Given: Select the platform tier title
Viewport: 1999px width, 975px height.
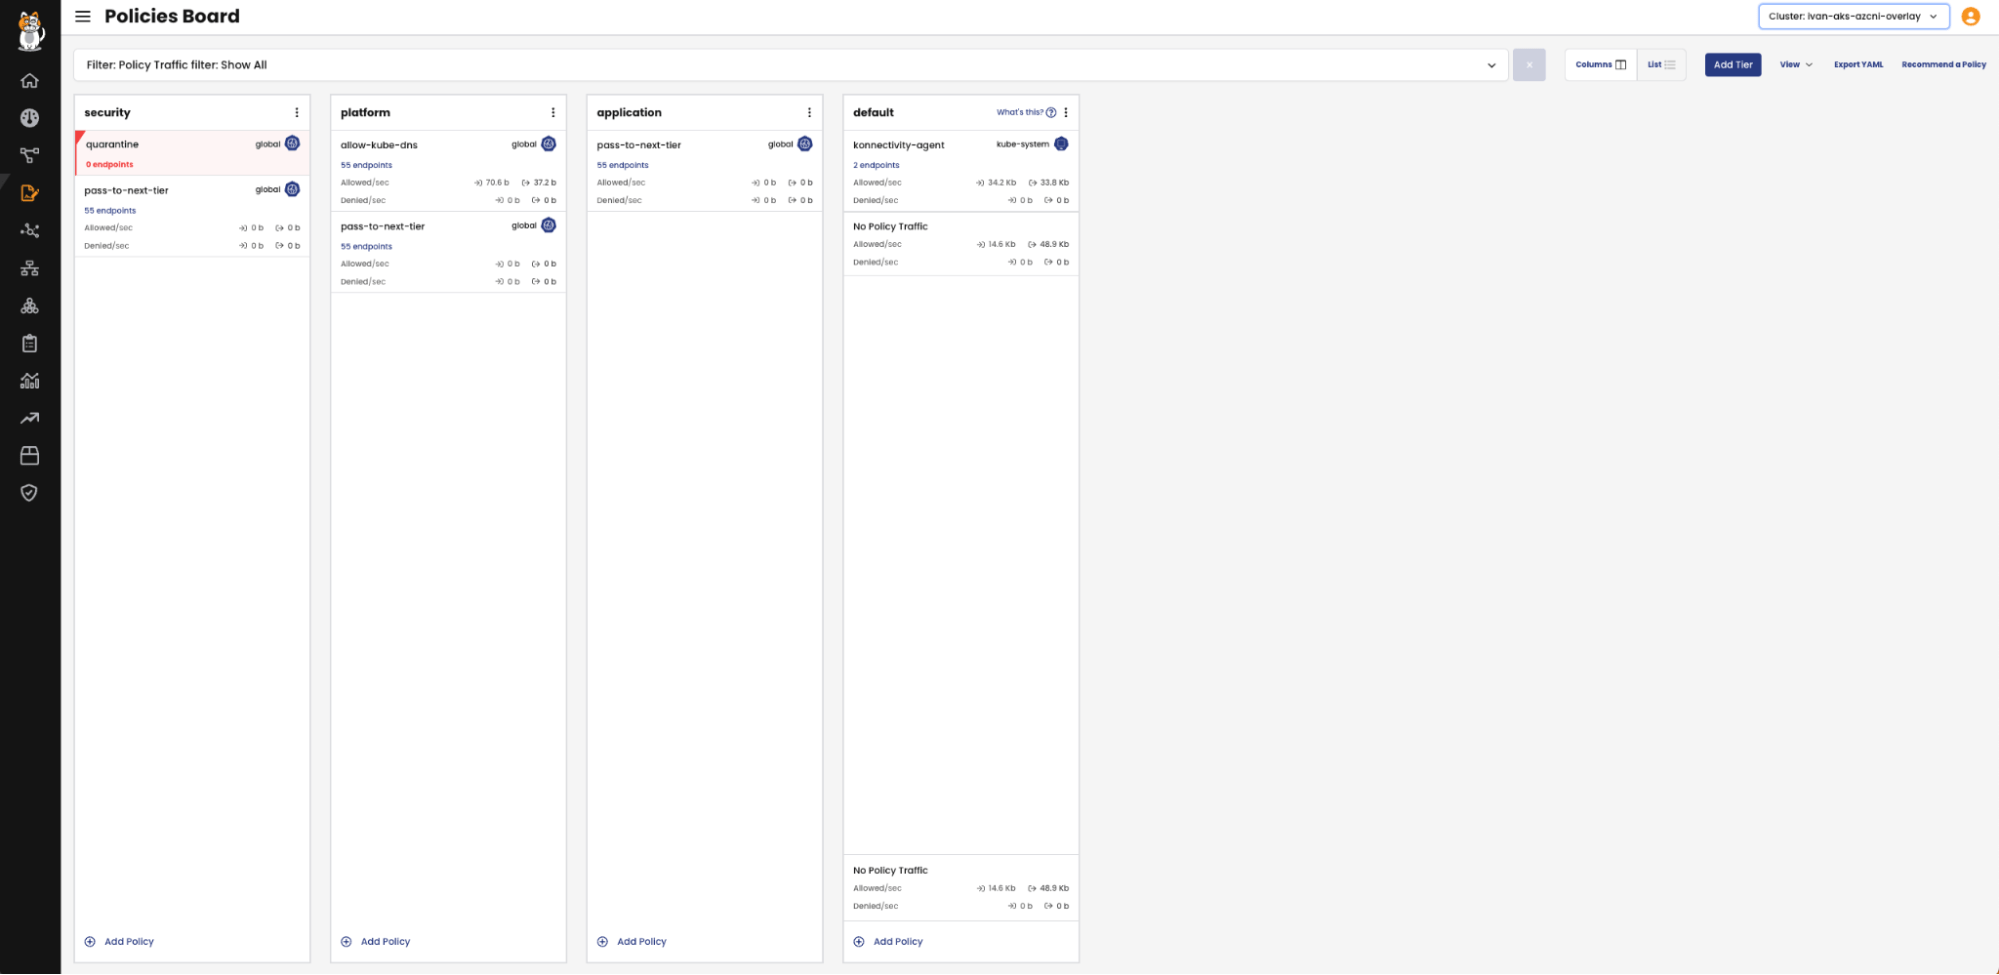Looking at the screenshot, I should point(365,112).
